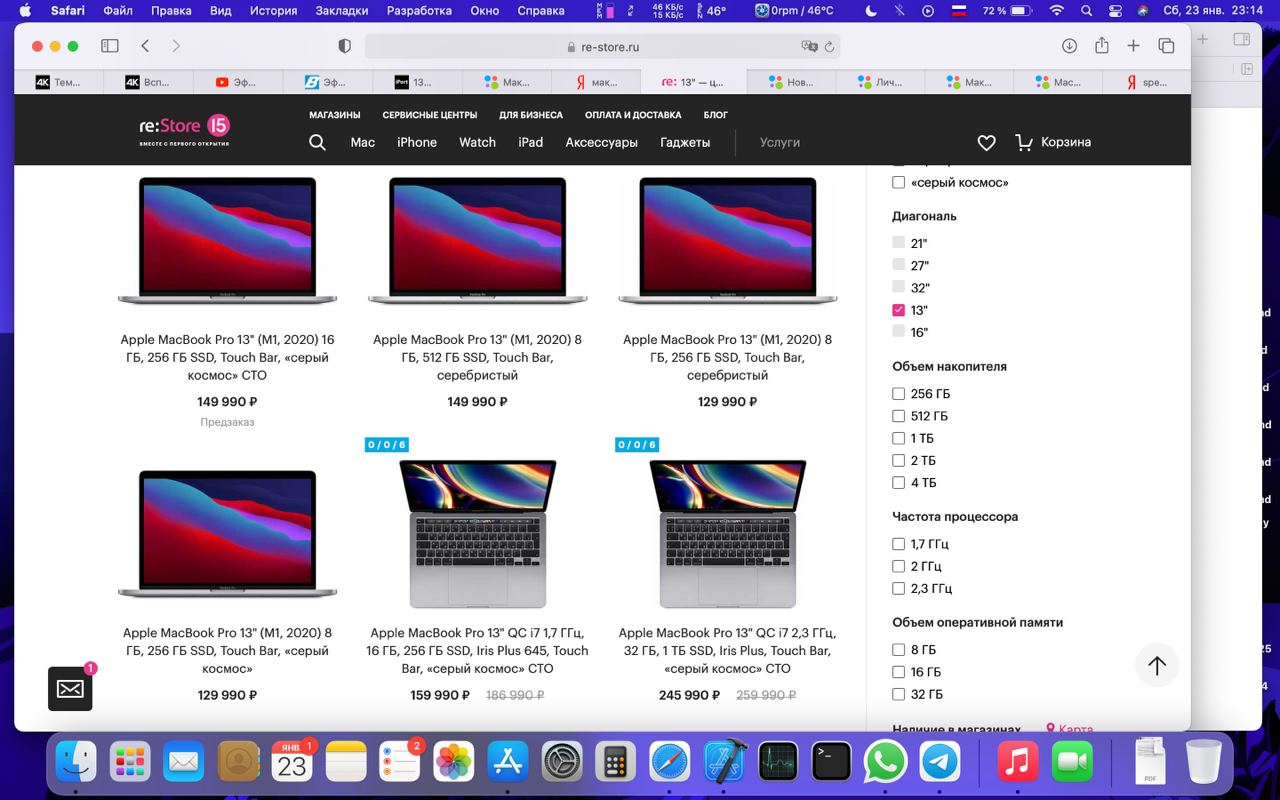Open the Услуги link
Screen dimensions: 1280x800
pos(780,142)
